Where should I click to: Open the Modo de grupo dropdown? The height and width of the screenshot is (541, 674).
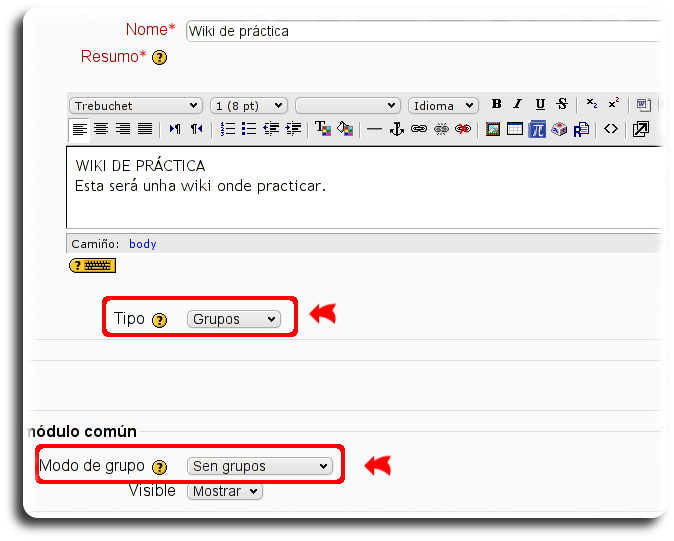pyautogui.click(x=260, y=466)
